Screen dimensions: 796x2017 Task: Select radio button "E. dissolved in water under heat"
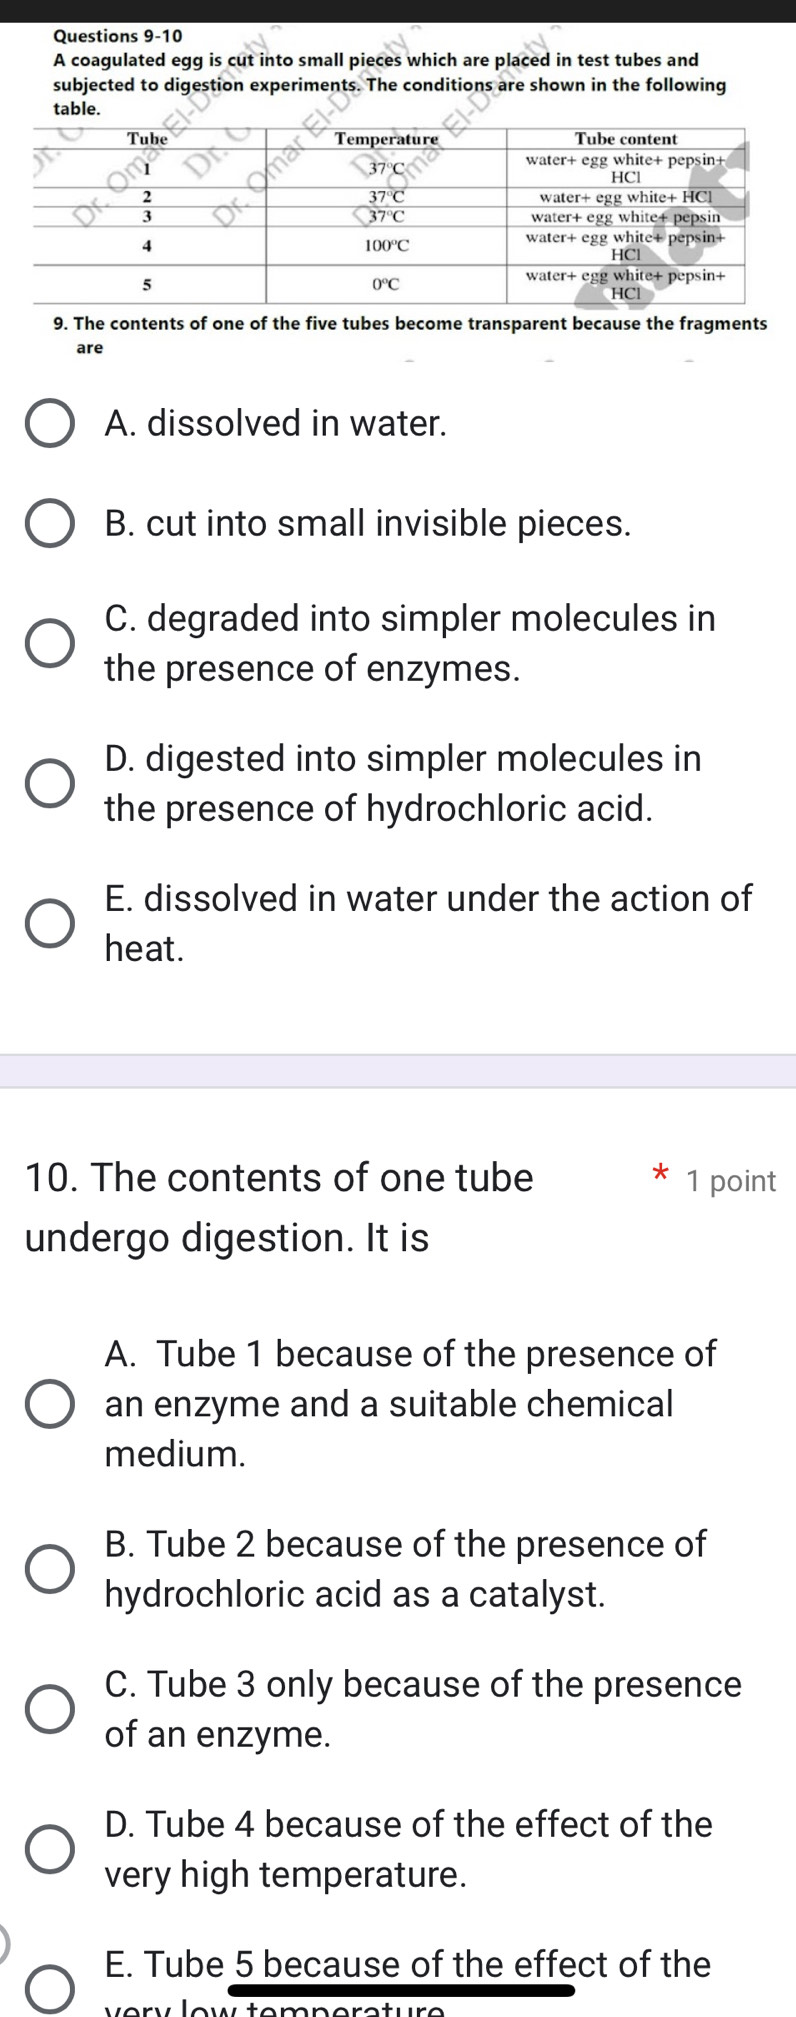pyautogui.click(x=49, y=923)
